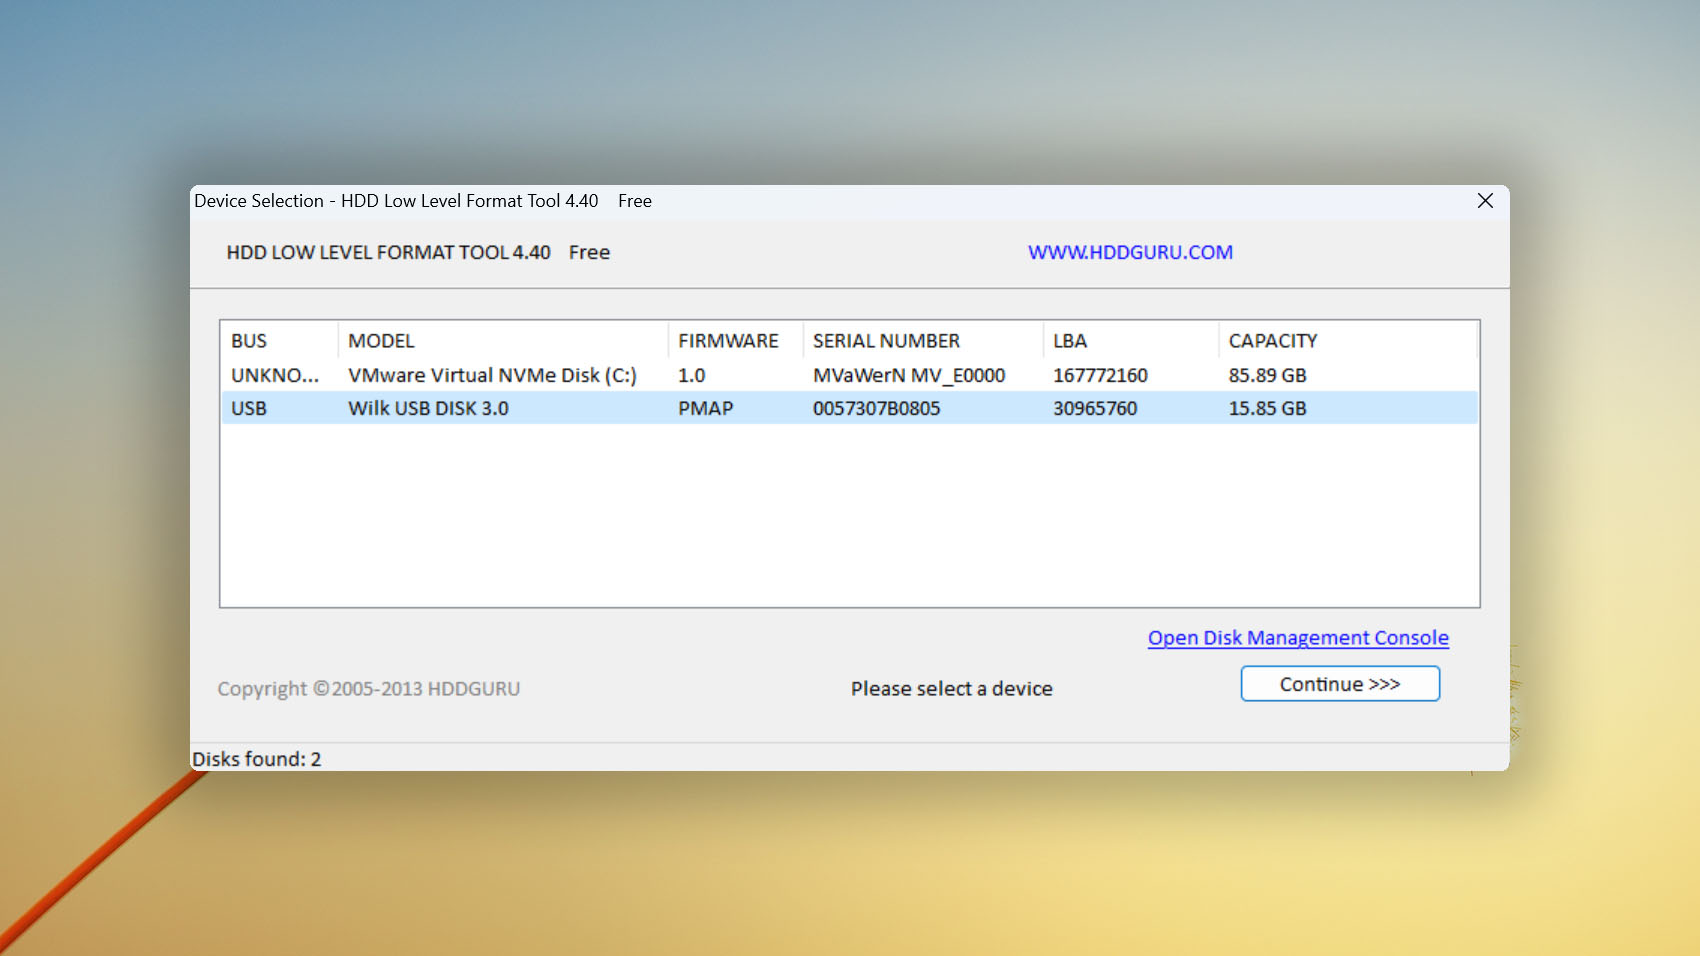Click the SERIAL NUMBER column header
The width and height of the screenshot is (1700, 956).
point(923,340)
